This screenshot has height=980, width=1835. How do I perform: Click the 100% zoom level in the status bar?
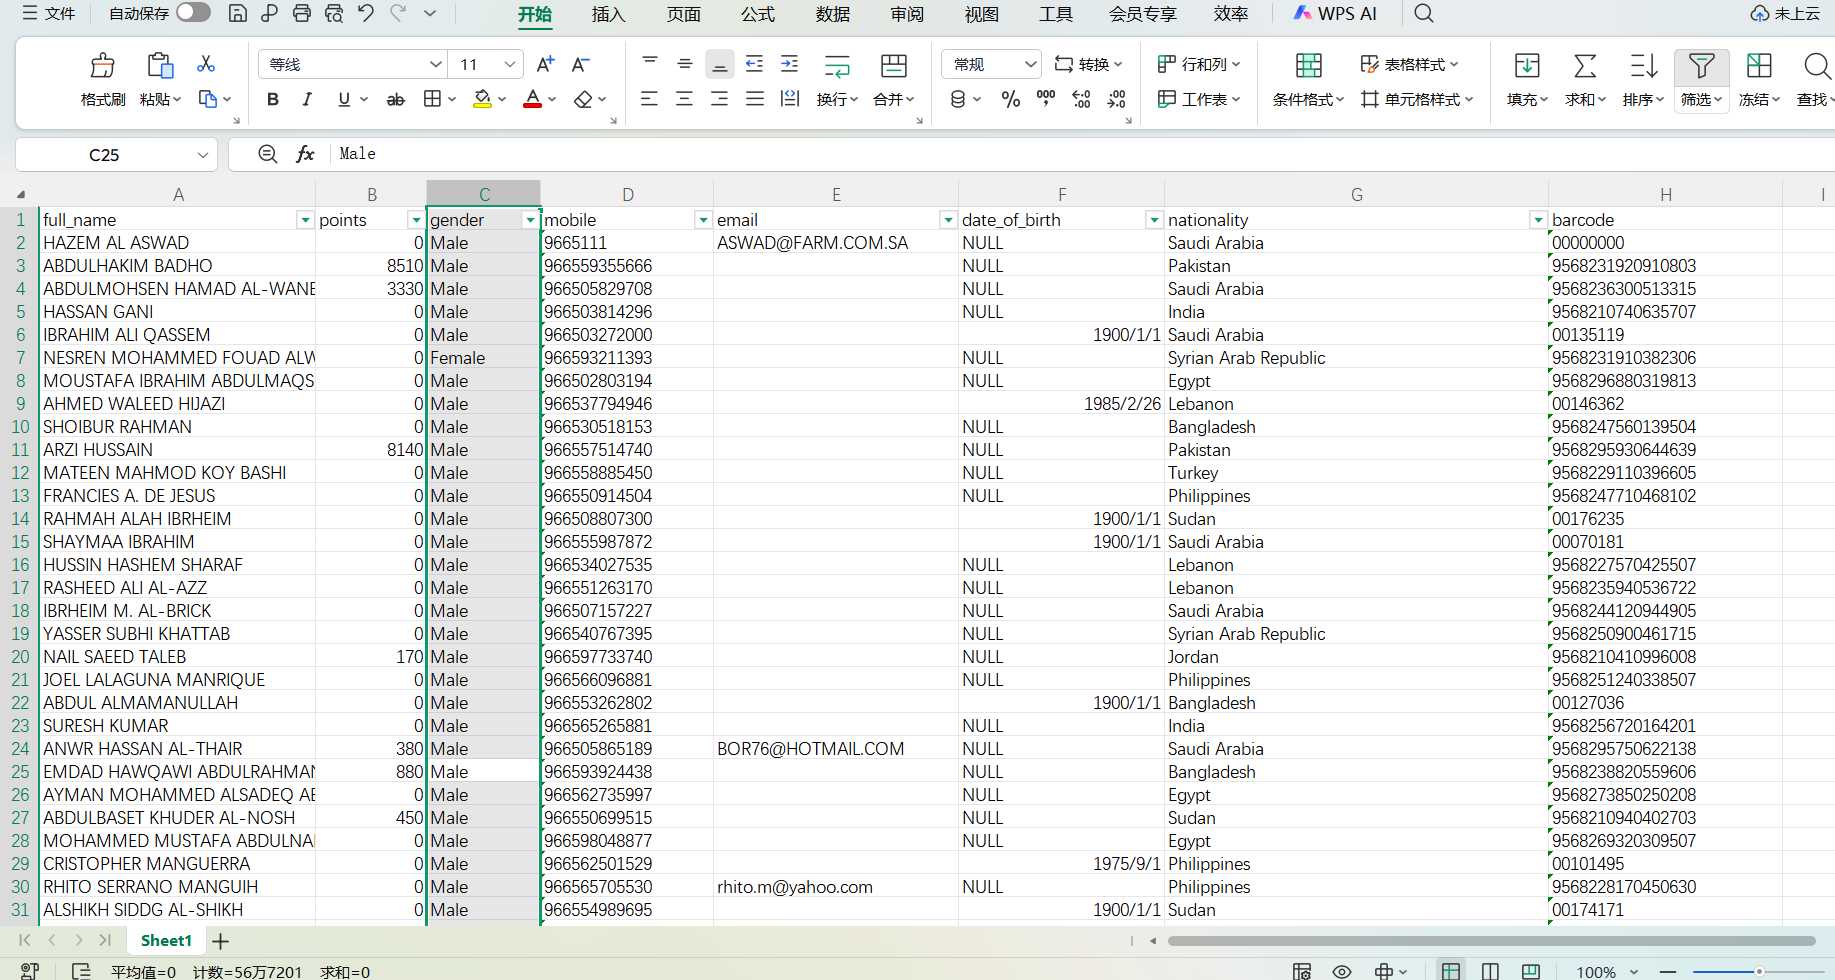click(1596, 972)
